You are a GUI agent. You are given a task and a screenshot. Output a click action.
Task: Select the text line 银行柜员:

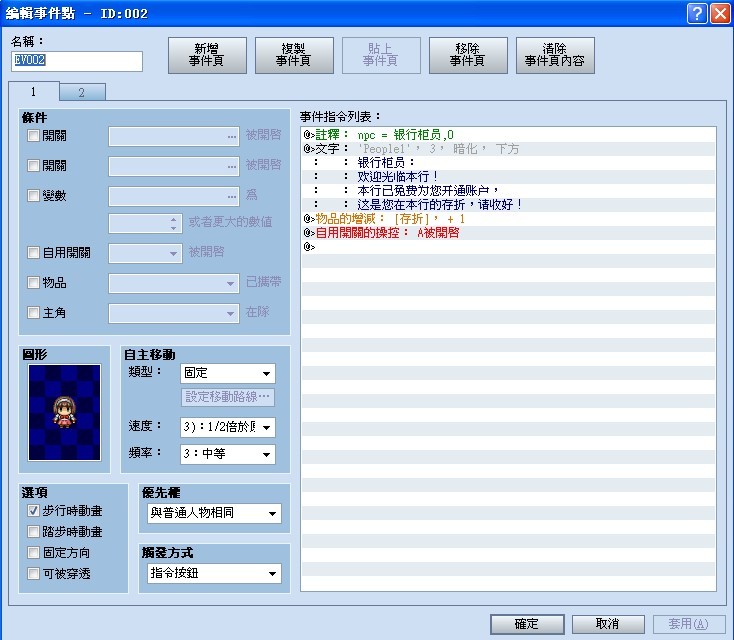coord(508,163)
